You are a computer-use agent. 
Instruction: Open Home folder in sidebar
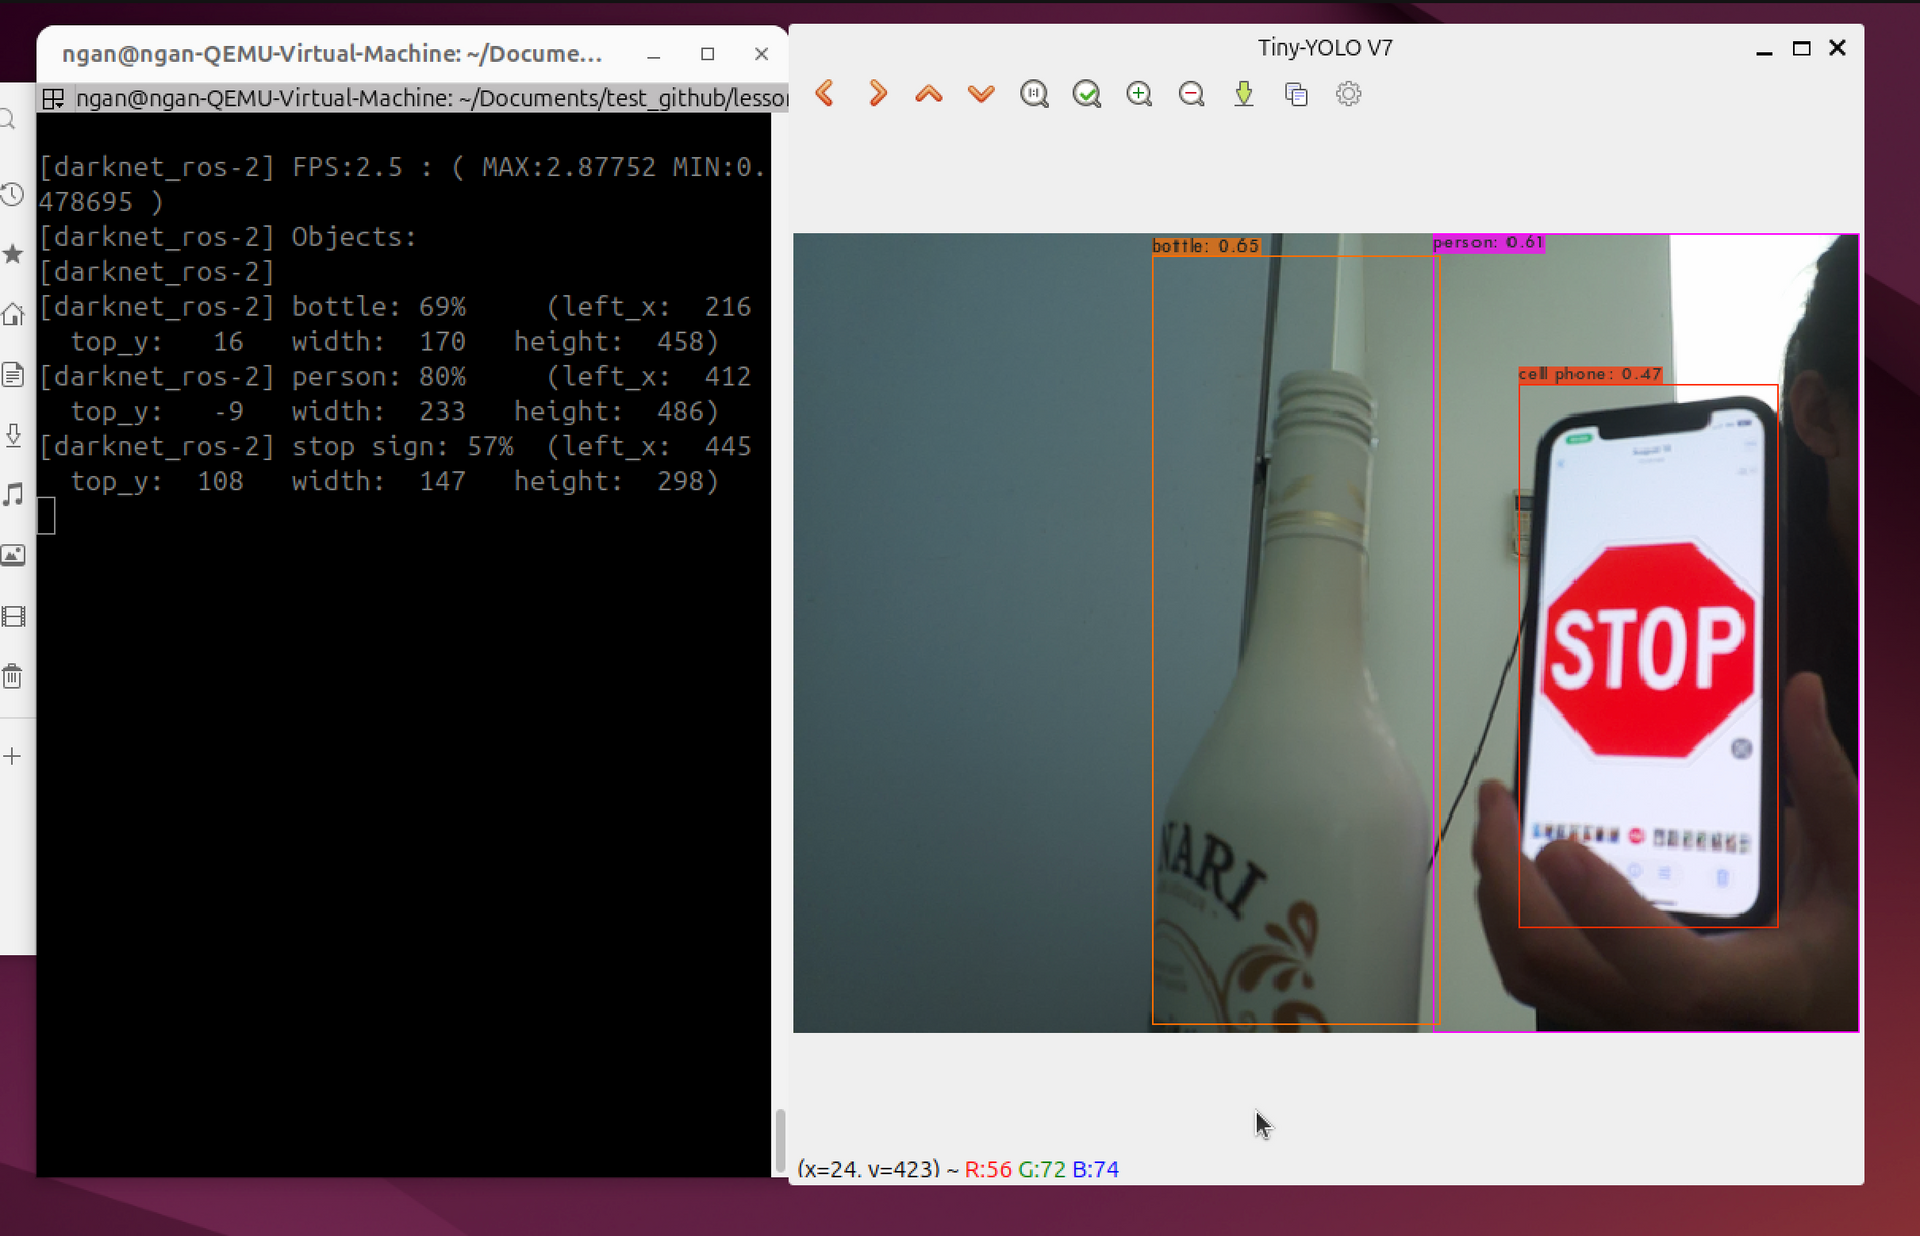tap(13, 315)
